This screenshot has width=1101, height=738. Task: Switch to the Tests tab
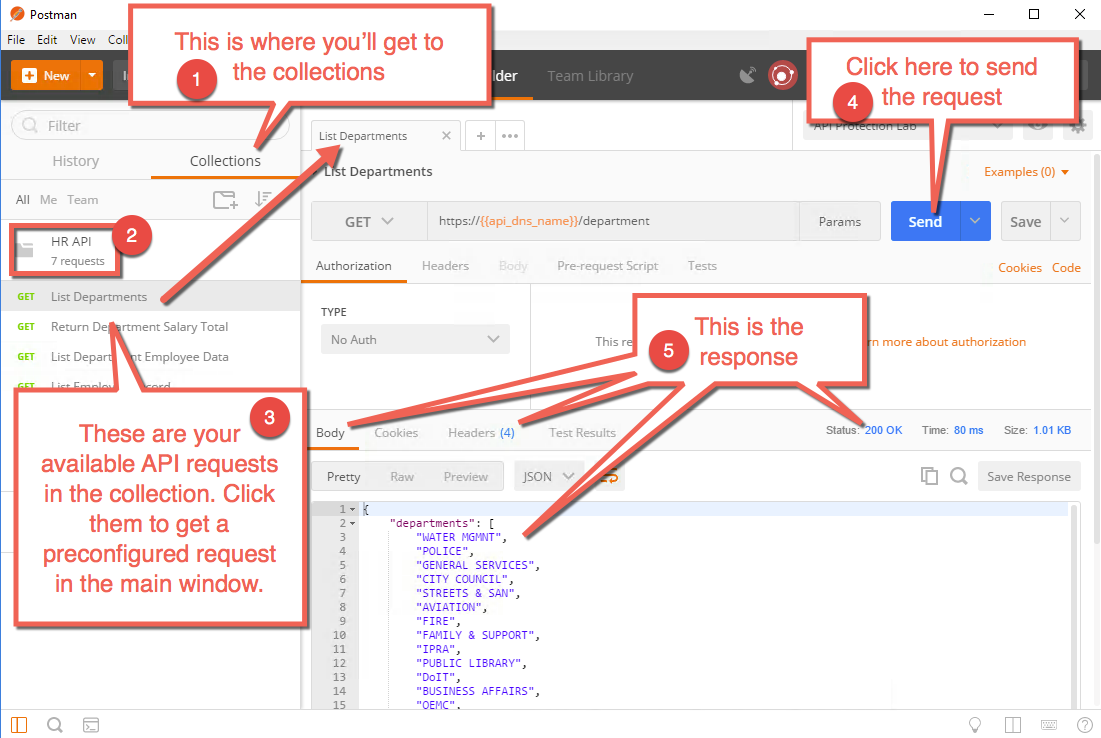tap(702, 266)
